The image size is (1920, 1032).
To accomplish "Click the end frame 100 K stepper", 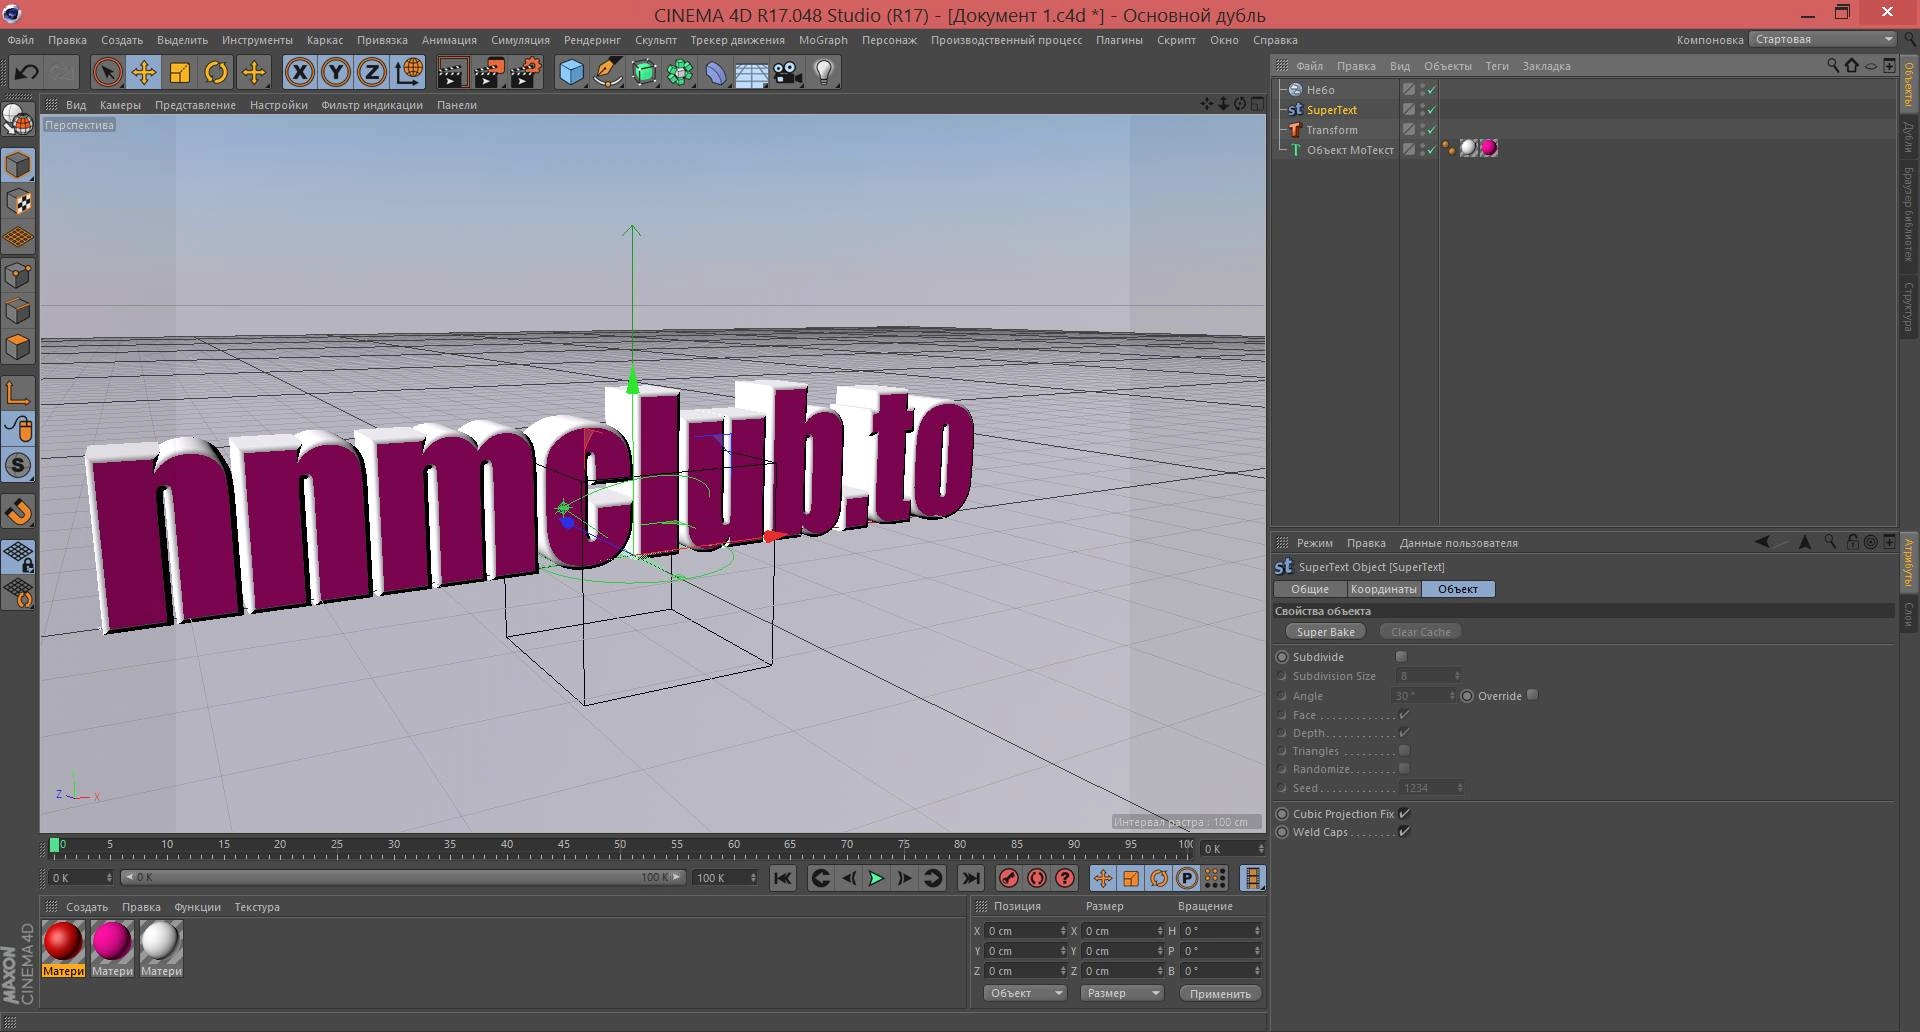I will 752,878.
